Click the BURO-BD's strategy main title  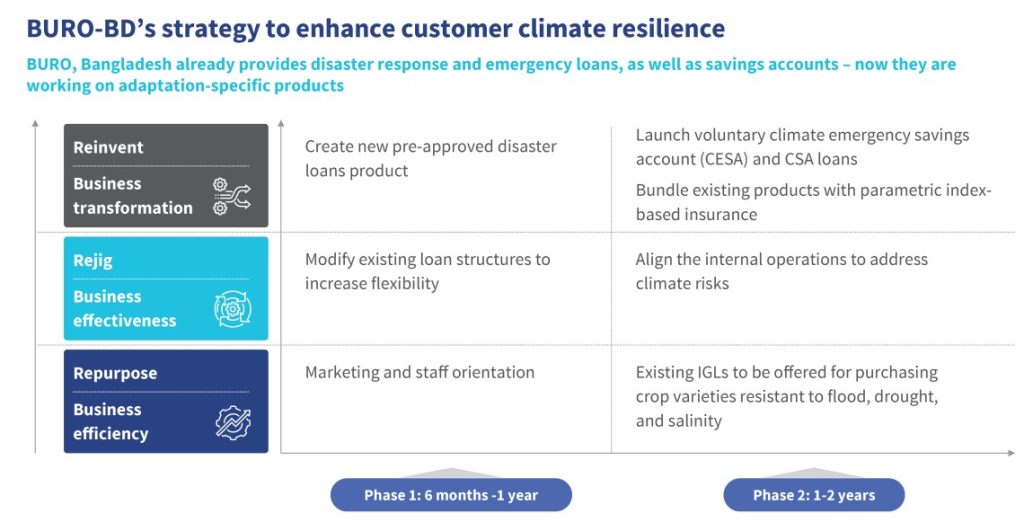(x=376, y=27)
